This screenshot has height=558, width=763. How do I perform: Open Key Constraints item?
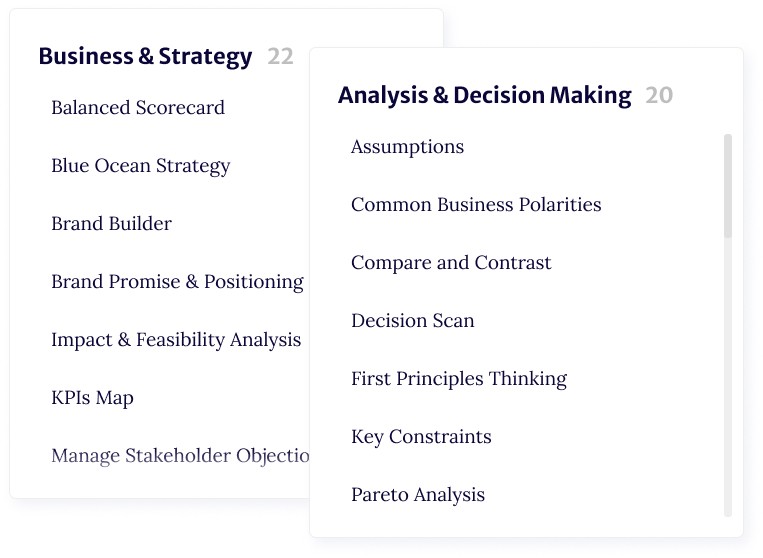(x=421, y=437)
